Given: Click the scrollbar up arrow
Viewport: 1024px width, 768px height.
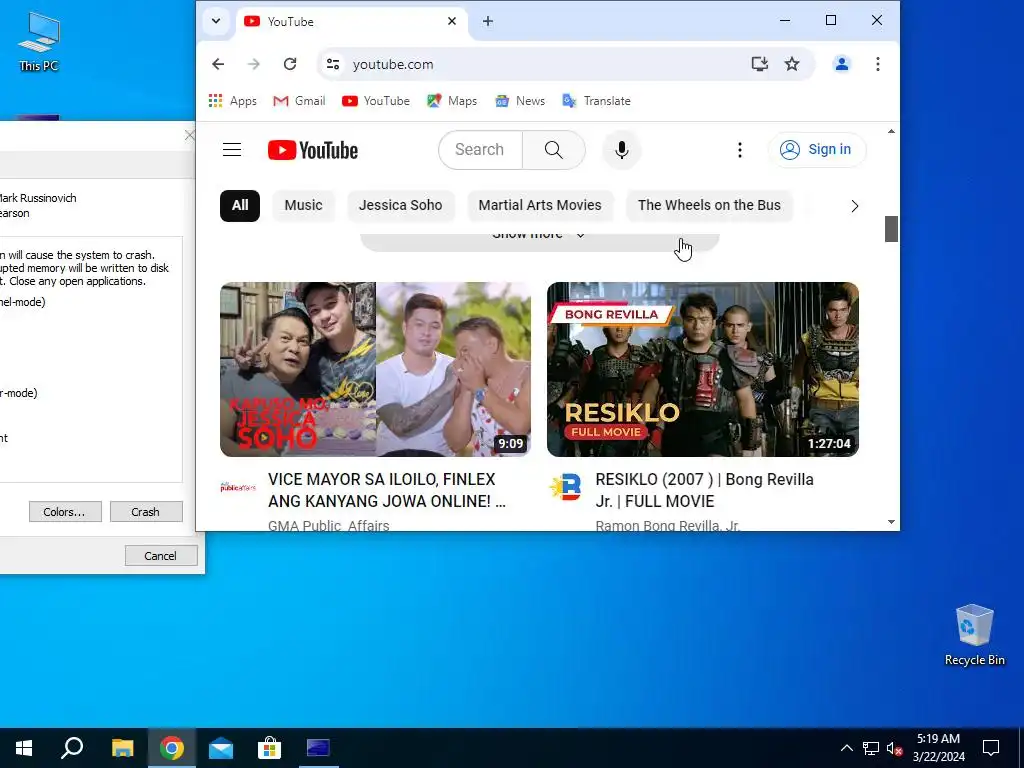Looking at the screenshot, I should 891,131.
